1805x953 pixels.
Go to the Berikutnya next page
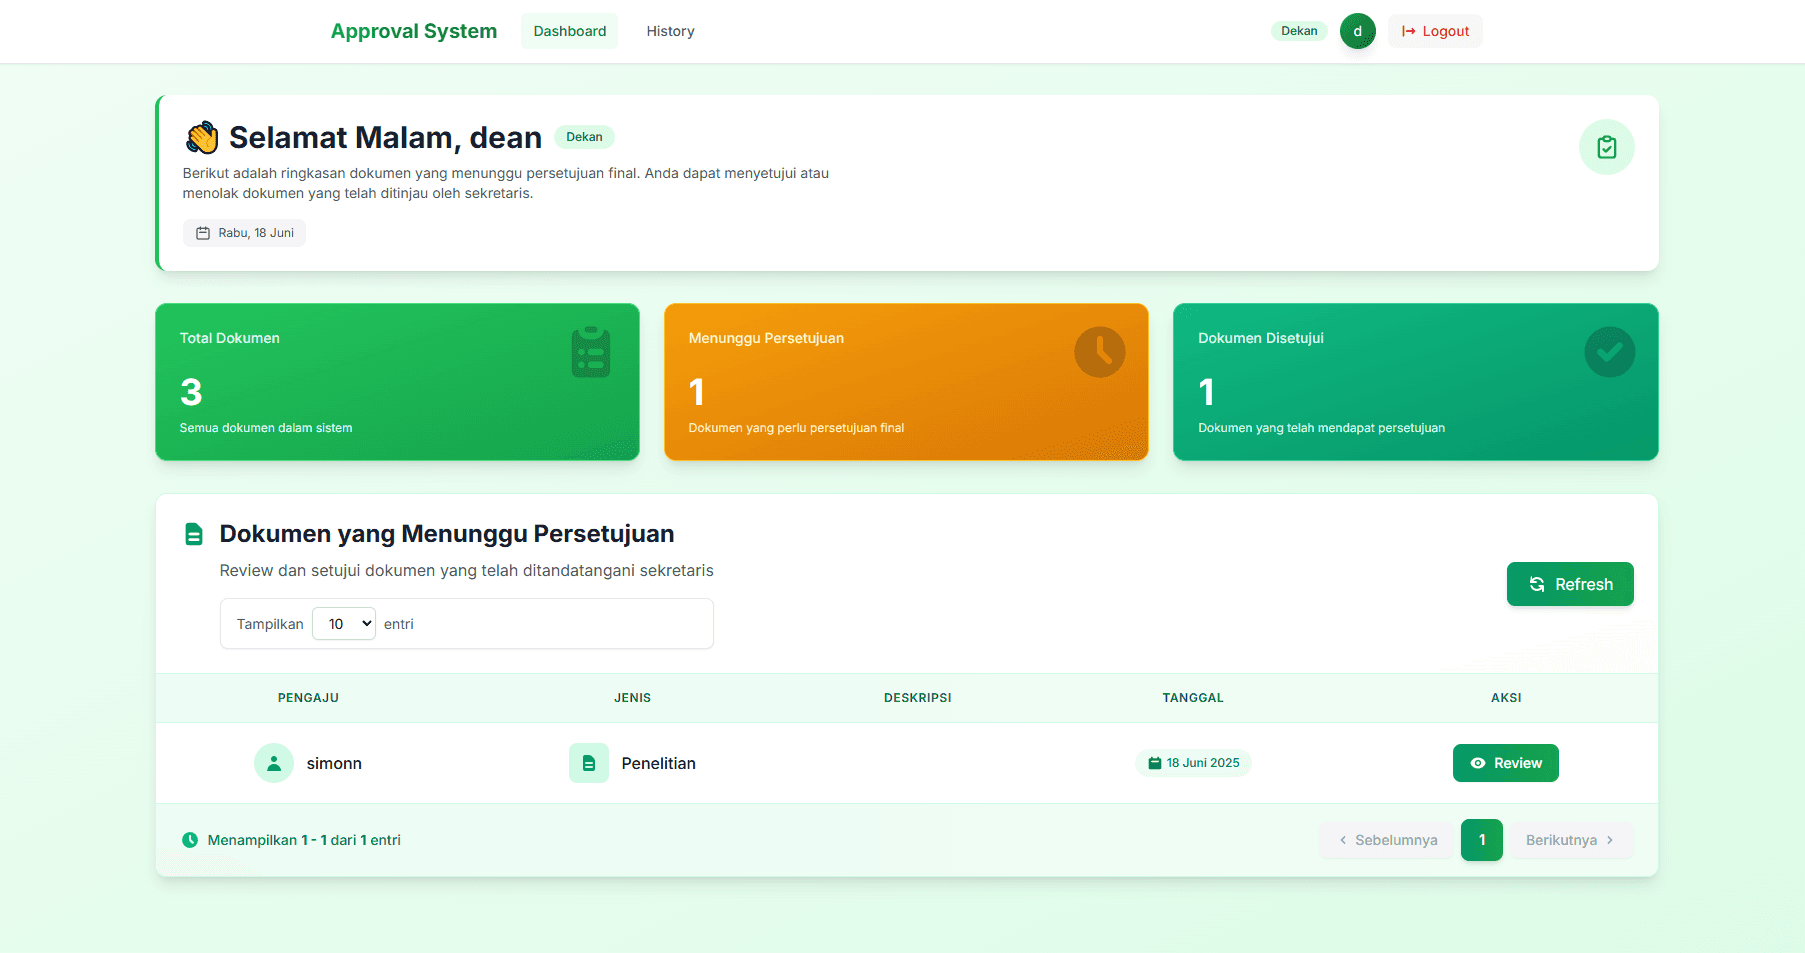point(1571,840)
